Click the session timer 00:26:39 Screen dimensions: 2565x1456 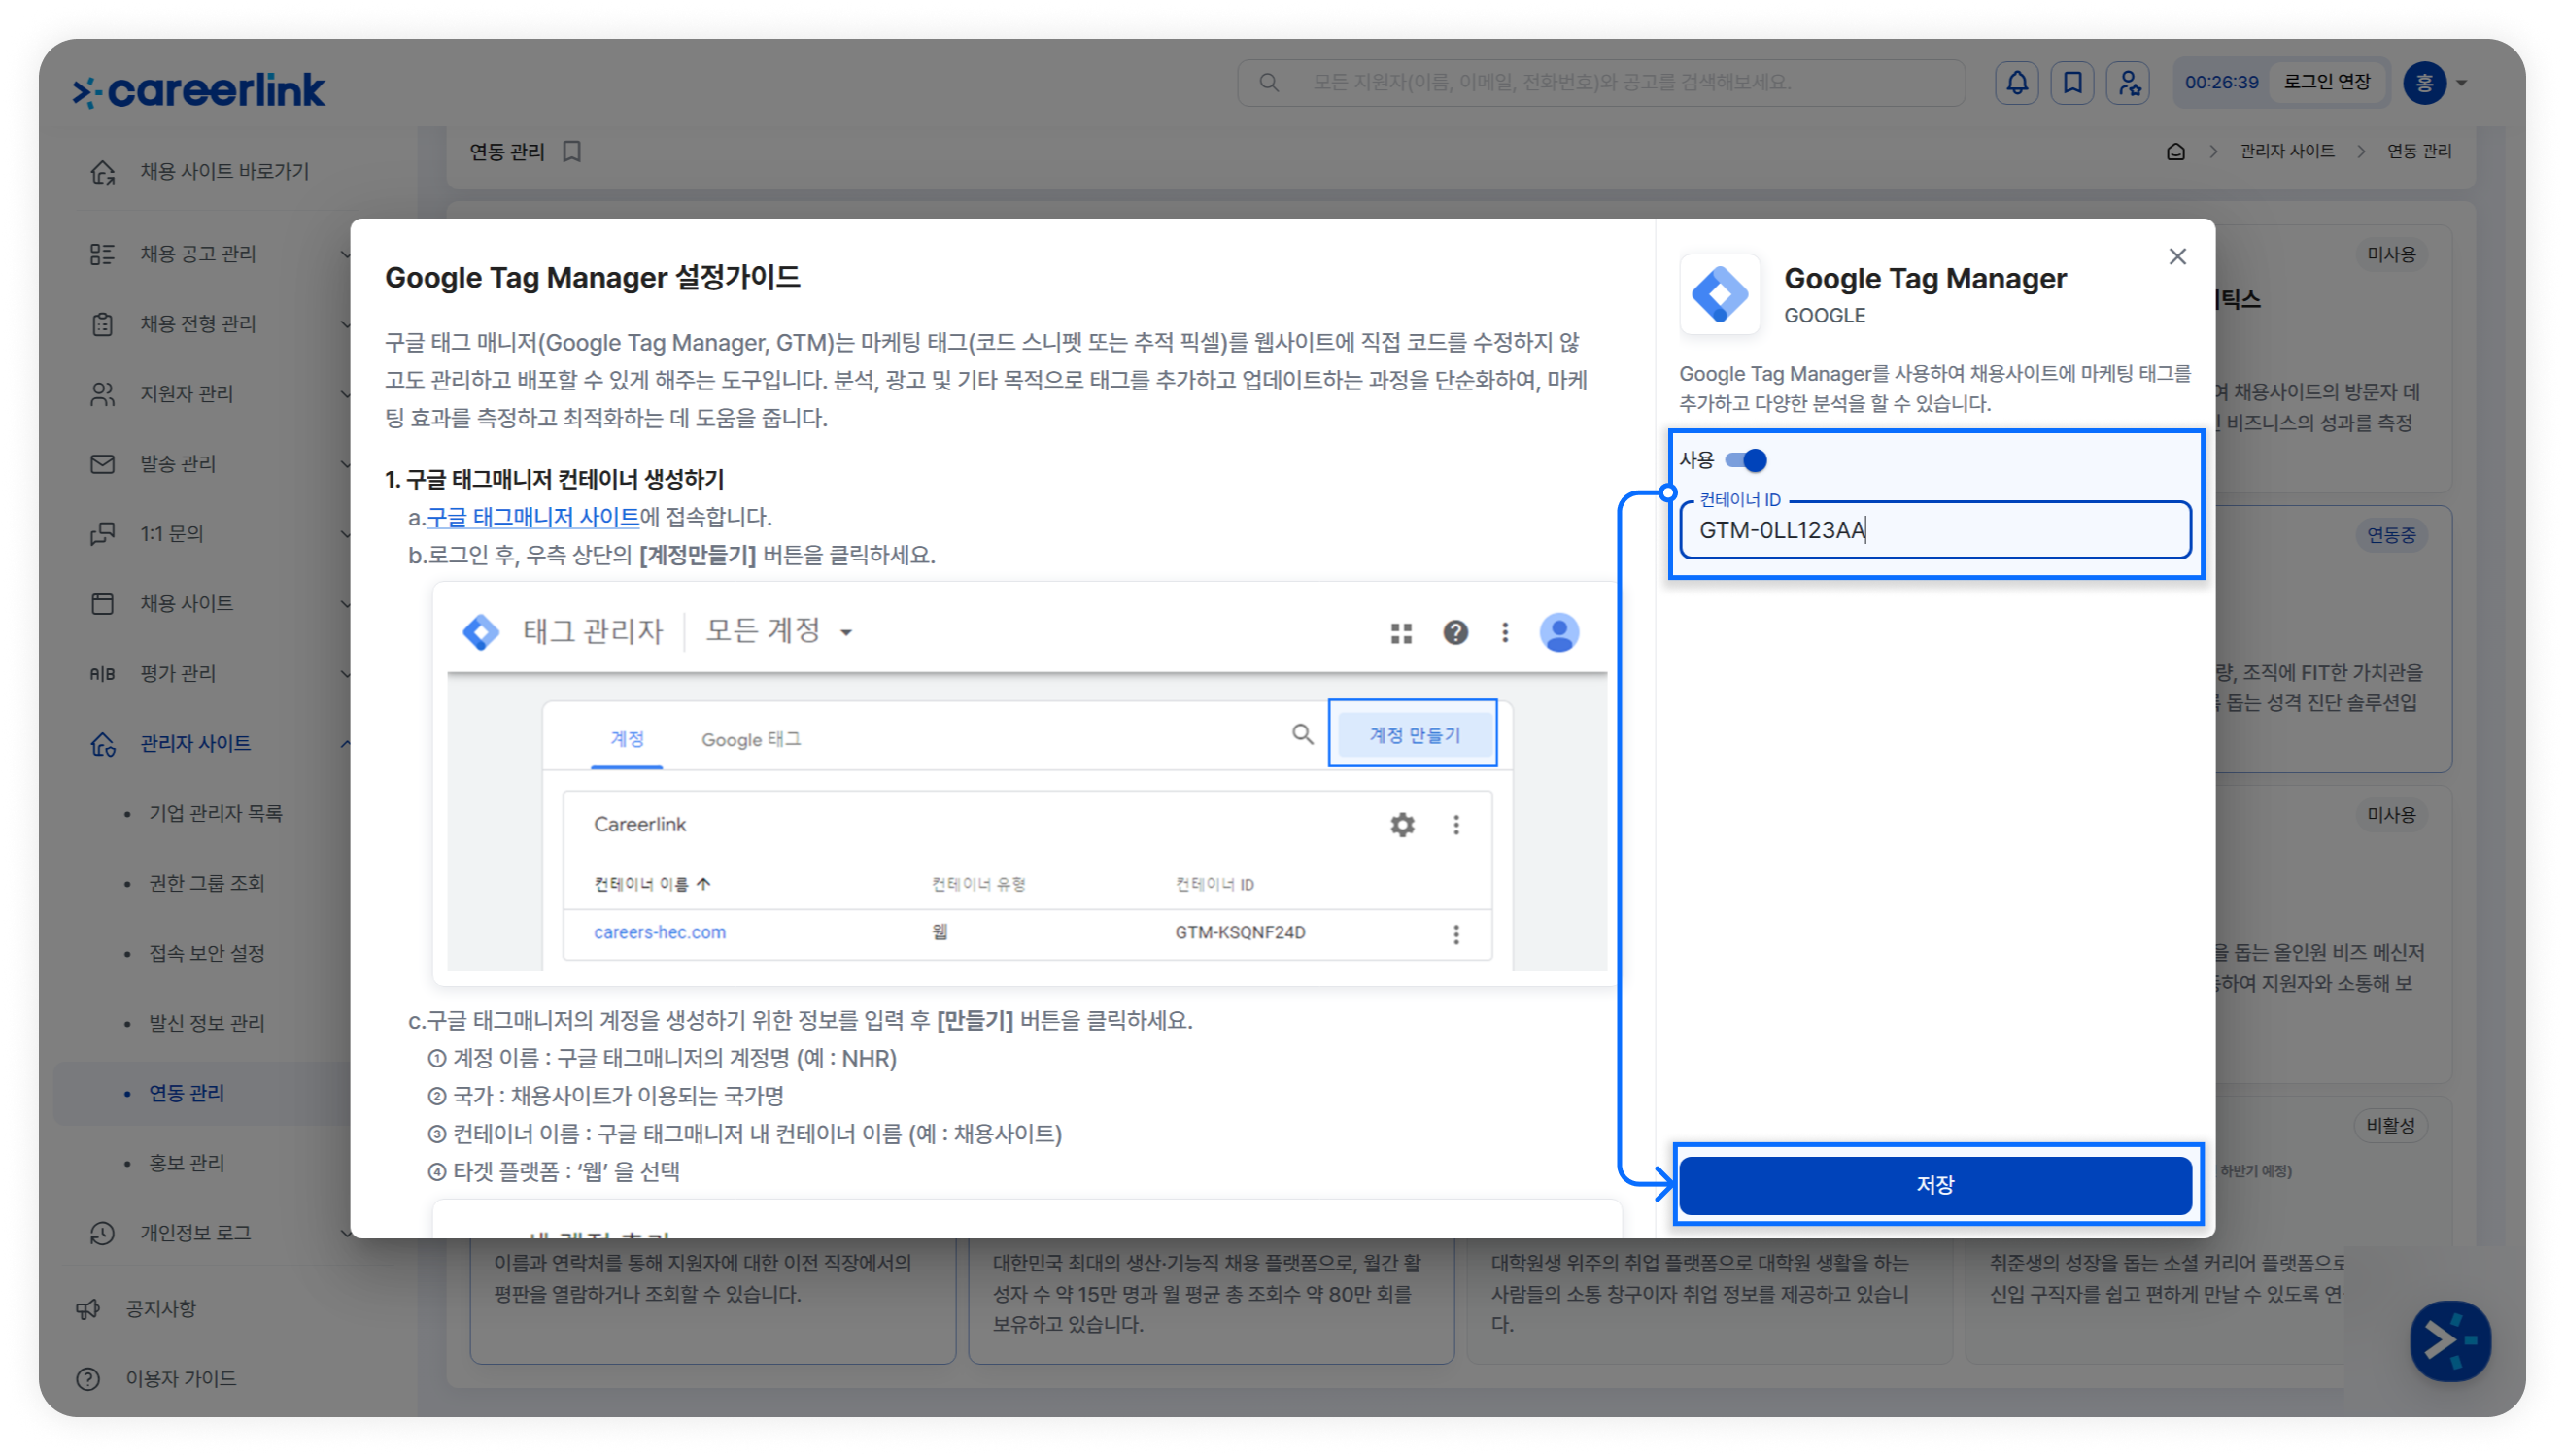2221,82
